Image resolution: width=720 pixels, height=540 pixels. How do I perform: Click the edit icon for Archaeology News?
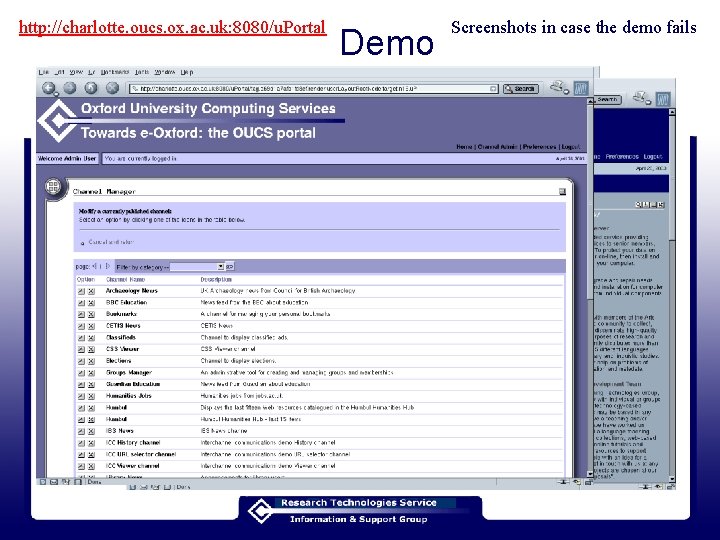pyautogui.click(x=81, y=291)
